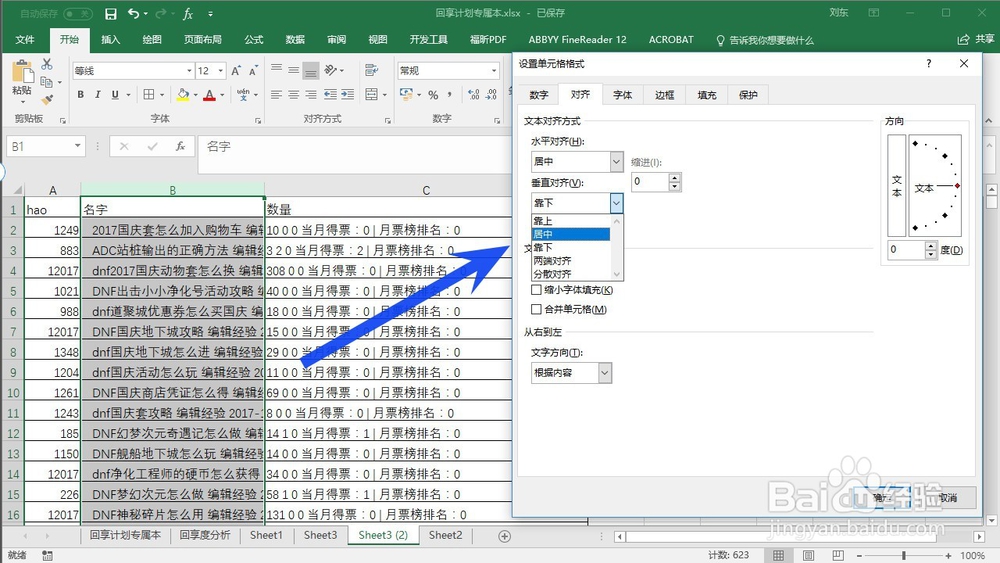Click the Center horizontally icon

[293, 94]
